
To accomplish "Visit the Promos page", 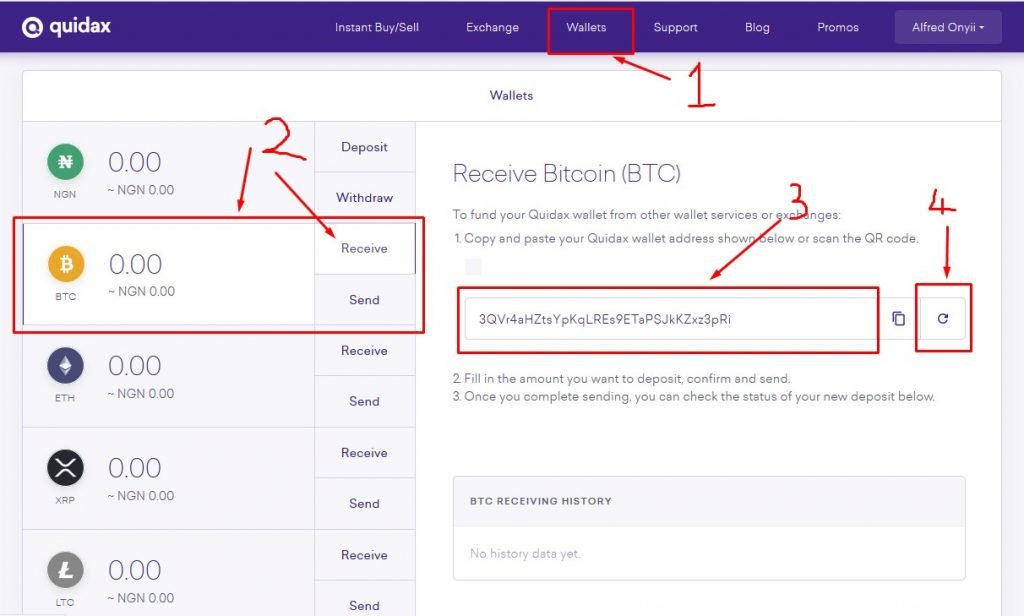I will 838,27.
